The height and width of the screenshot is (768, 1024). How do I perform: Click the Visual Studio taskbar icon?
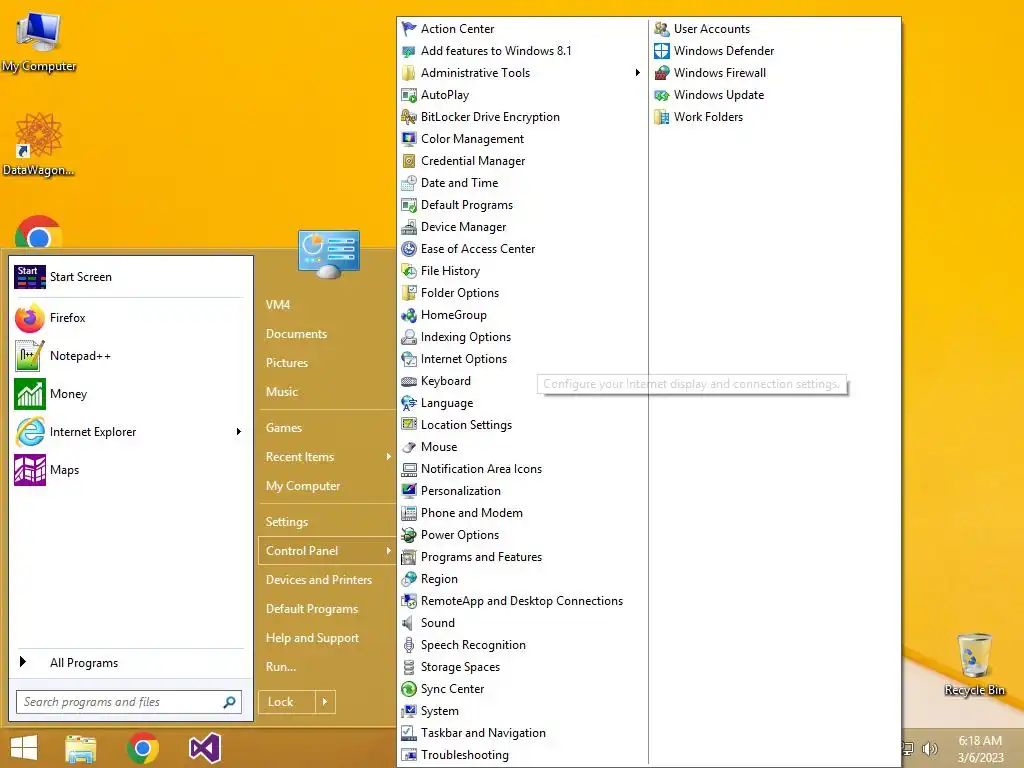(204, 748)
